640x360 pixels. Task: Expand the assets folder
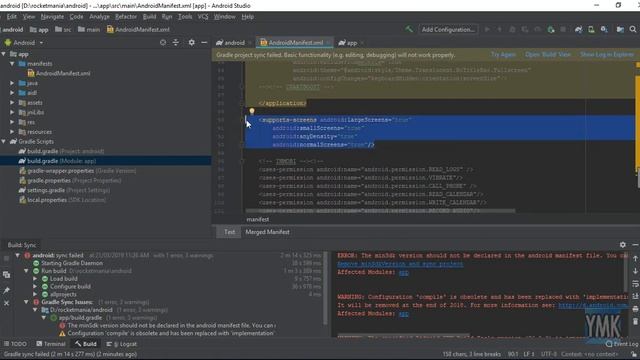12,102
